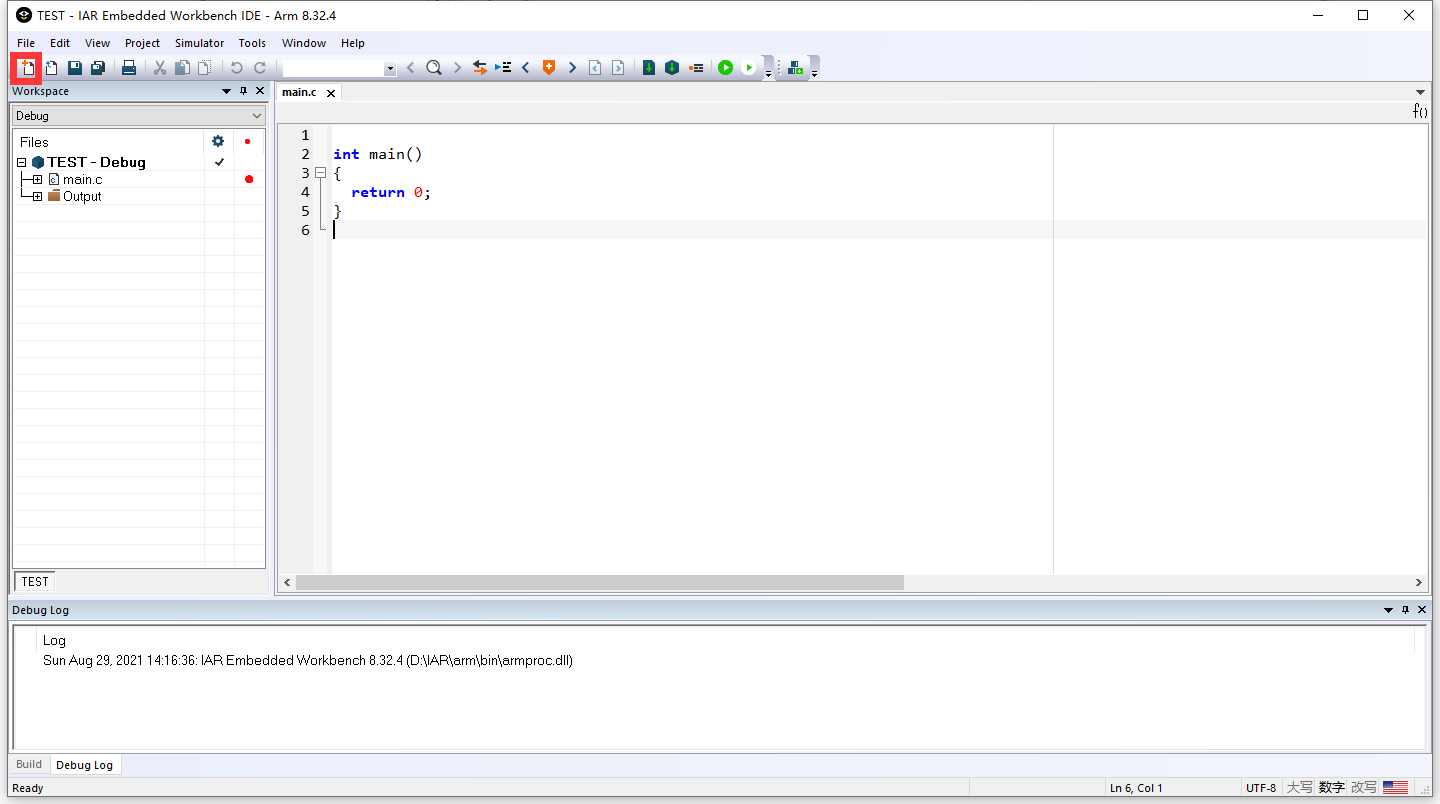Click the flag icon in status bar
The image size is (1440, 804).
[x=1395, y=788]
